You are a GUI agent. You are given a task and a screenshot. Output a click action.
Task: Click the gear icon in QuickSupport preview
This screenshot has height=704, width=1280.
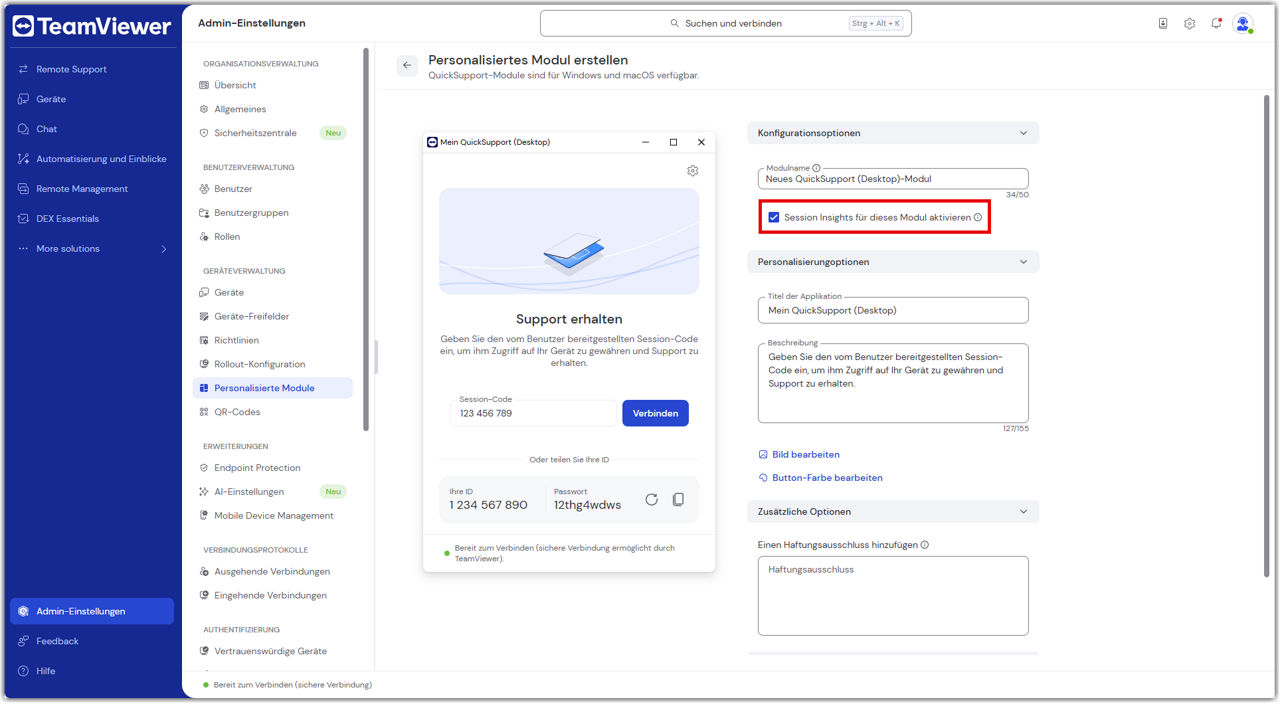tap(693, 171)
